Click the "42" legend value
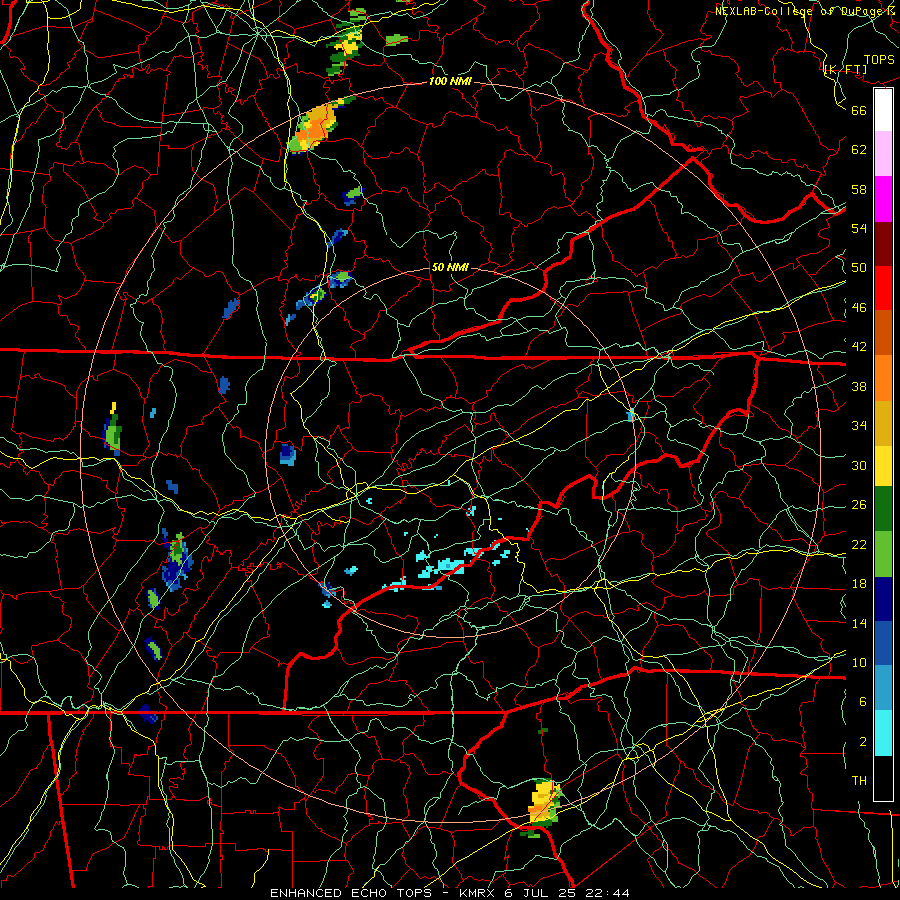900x900 pixels. coord(859,347)
